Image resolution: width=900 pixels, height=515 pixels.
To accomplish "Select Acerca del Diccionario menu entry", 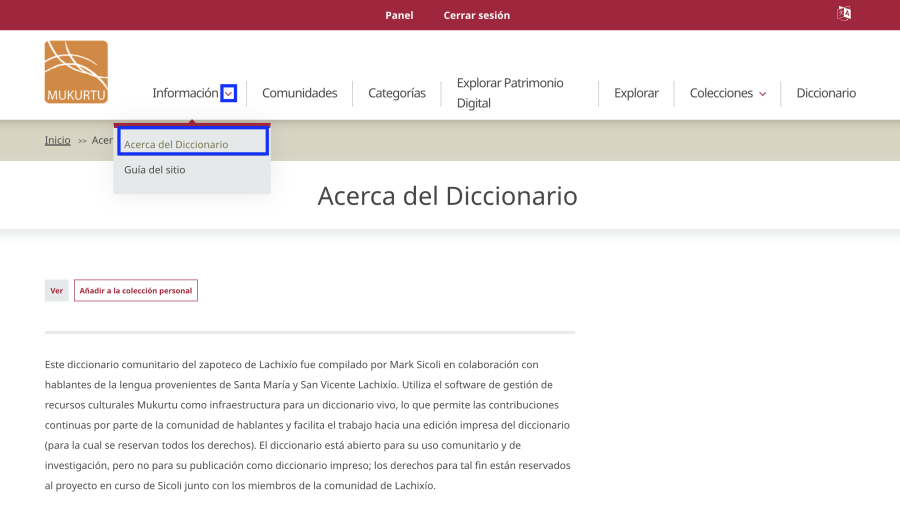I will (193, 142).
